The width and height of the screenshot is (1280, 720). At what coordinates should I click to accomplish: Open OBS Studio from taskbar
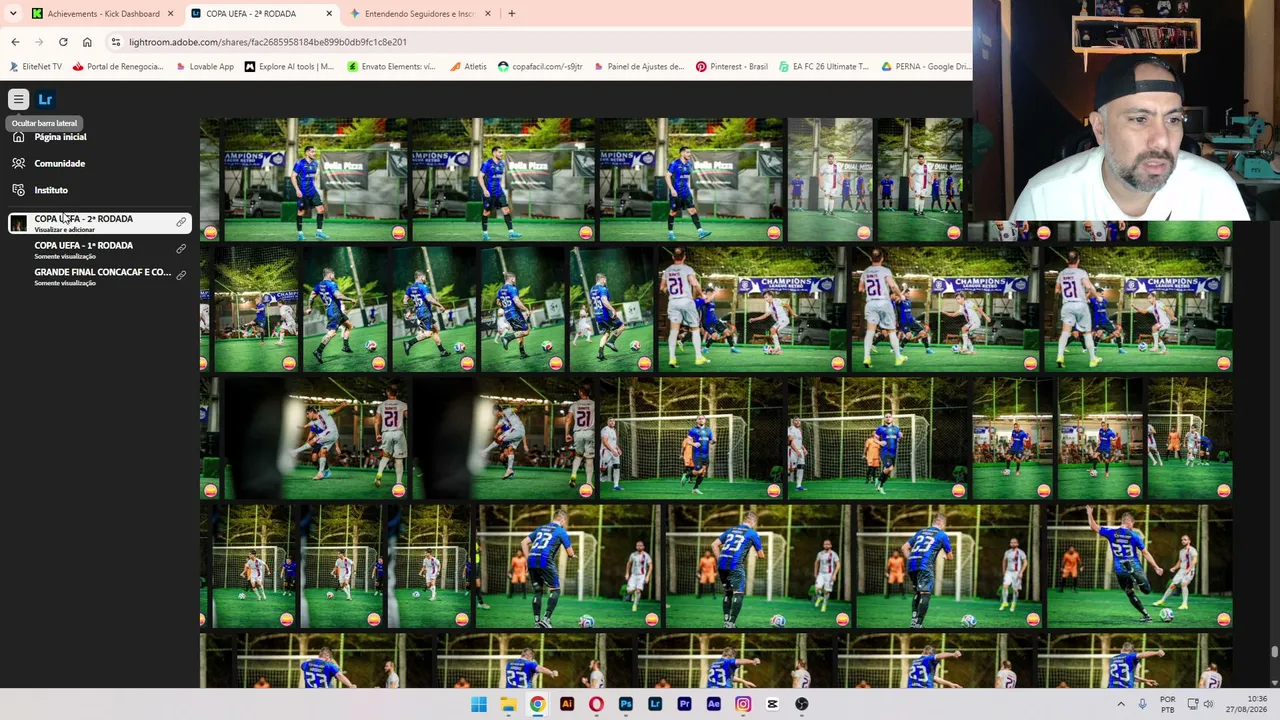(801, 704)
